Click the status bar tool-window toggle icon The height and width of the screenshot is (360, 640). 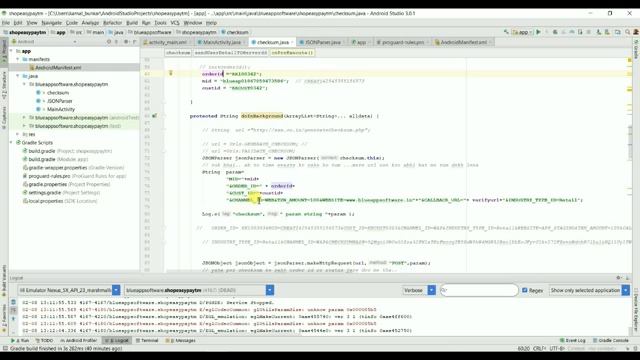[x=5, y=349]
